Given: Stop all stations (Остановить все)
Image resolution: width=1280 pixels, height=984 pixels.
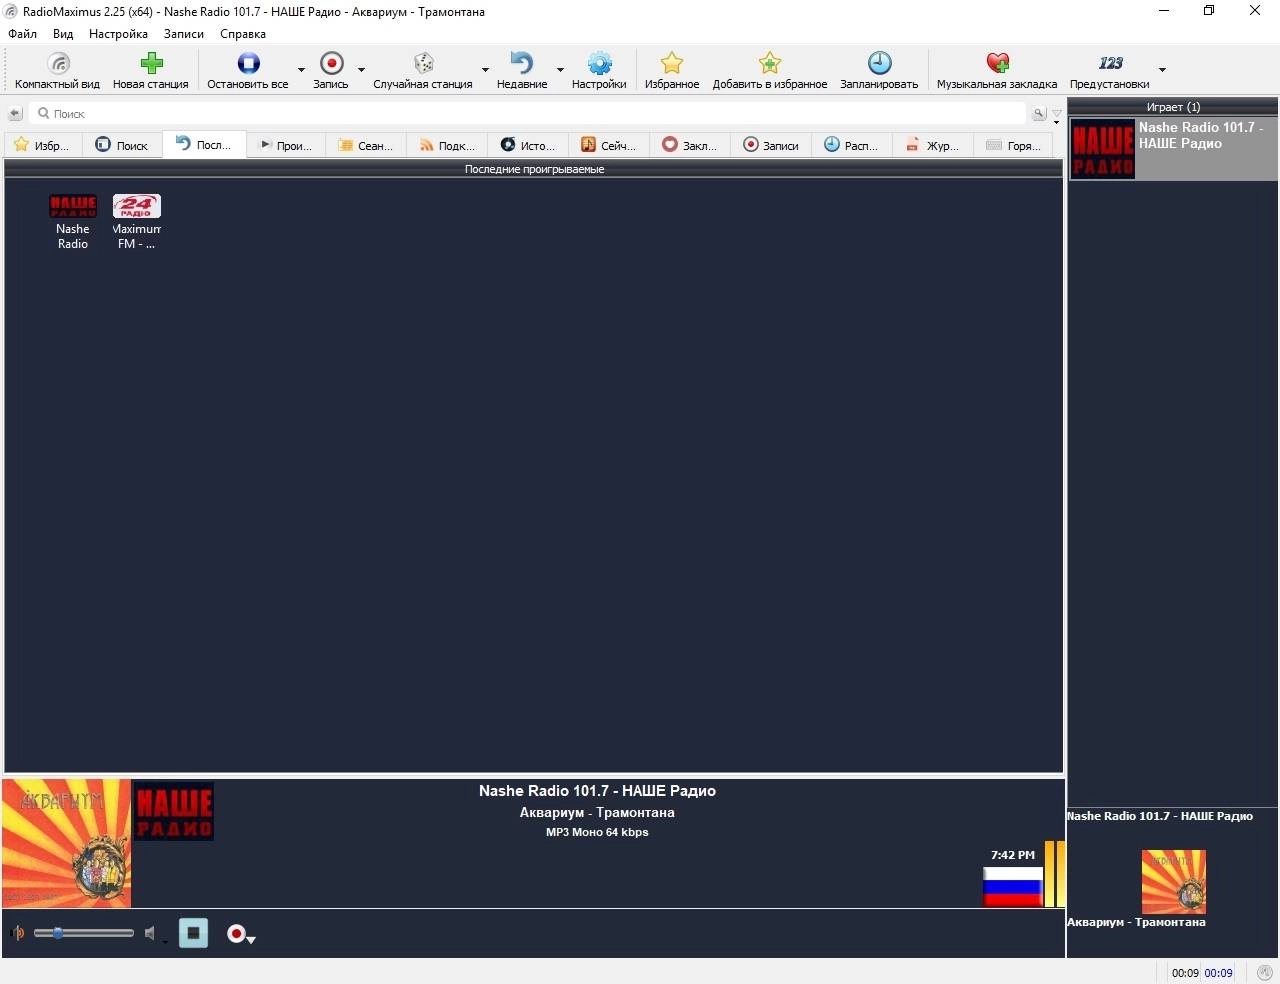Looking at the screenshot, I should pyautogui.click(x=248, y=71).
